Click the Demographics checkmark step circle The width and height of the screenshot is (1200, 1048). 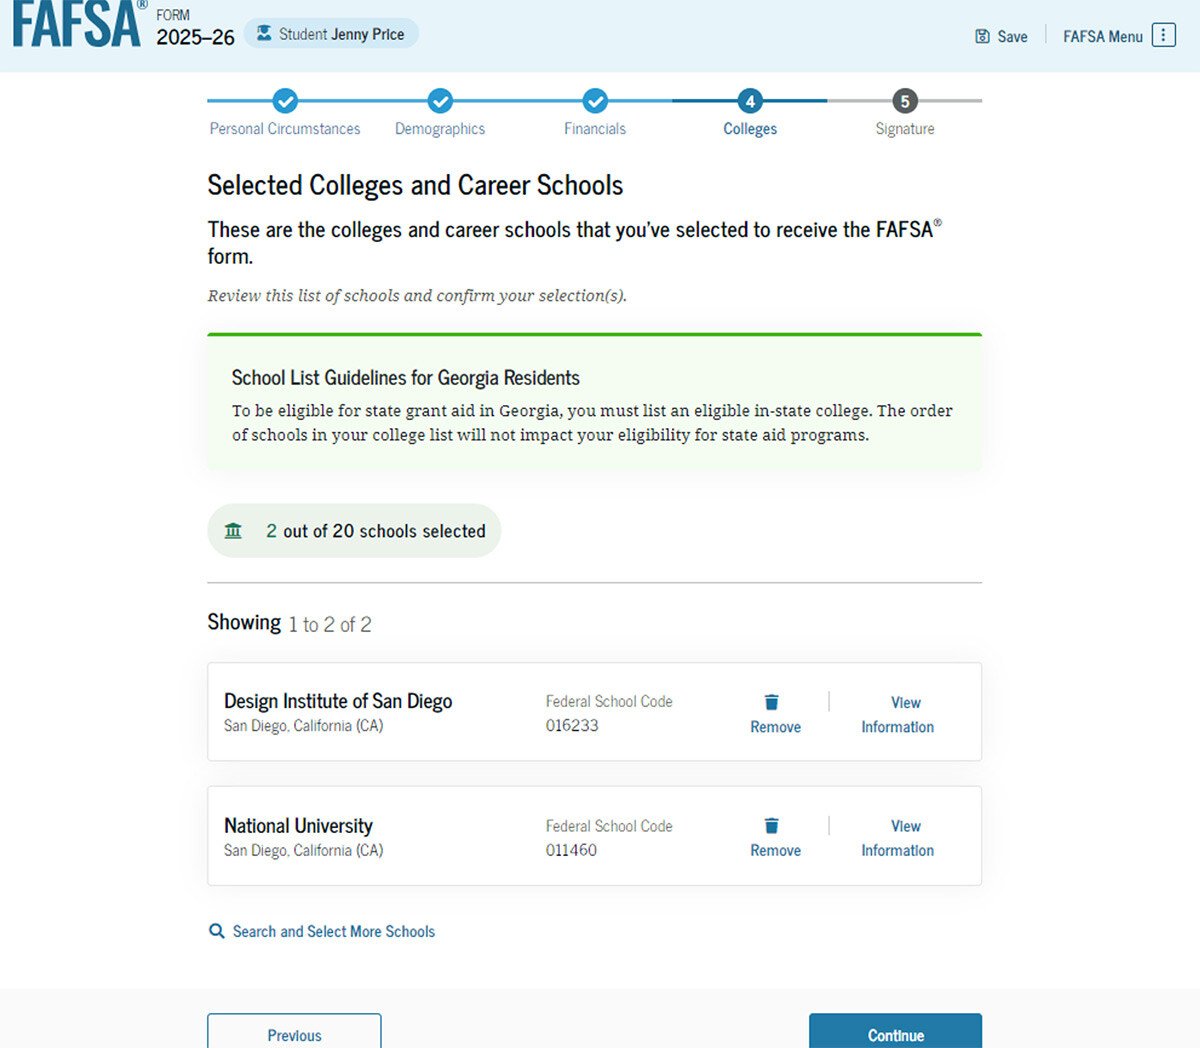(440, 101)
